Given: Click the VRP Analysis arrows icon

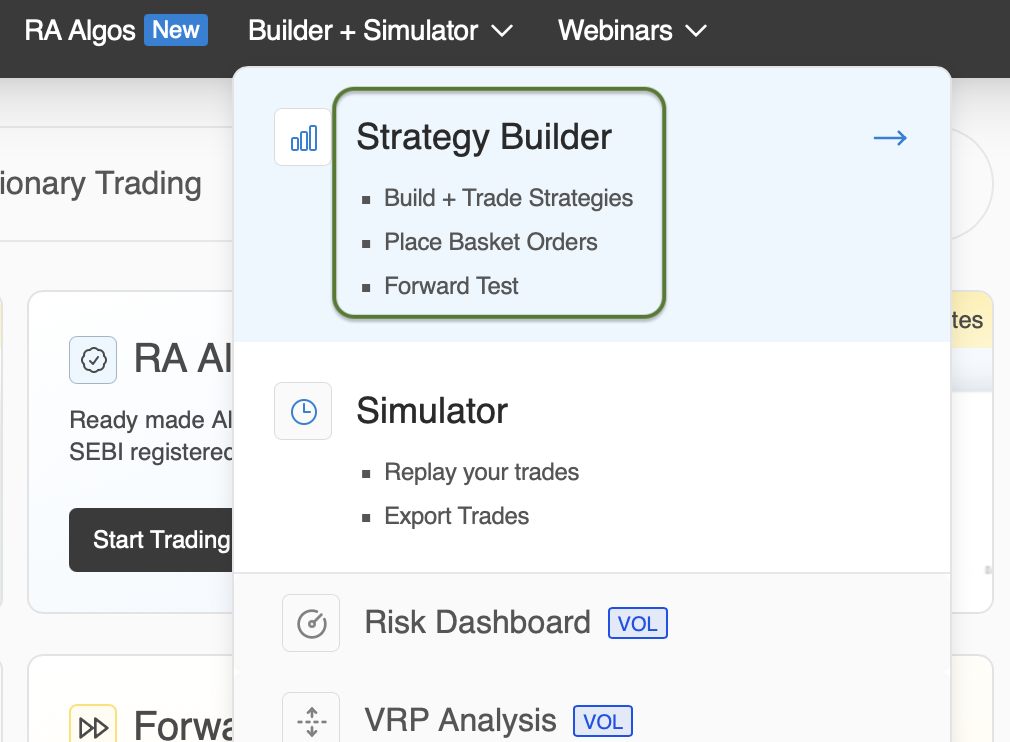Looking at the screenshot, I should click(311, 720).
